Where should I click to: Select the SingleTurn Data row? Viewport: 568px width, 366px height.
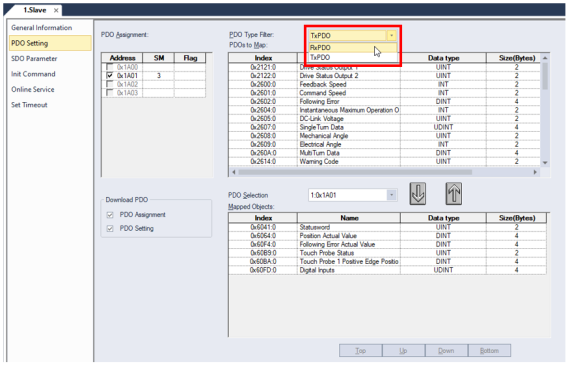(384, 127)
